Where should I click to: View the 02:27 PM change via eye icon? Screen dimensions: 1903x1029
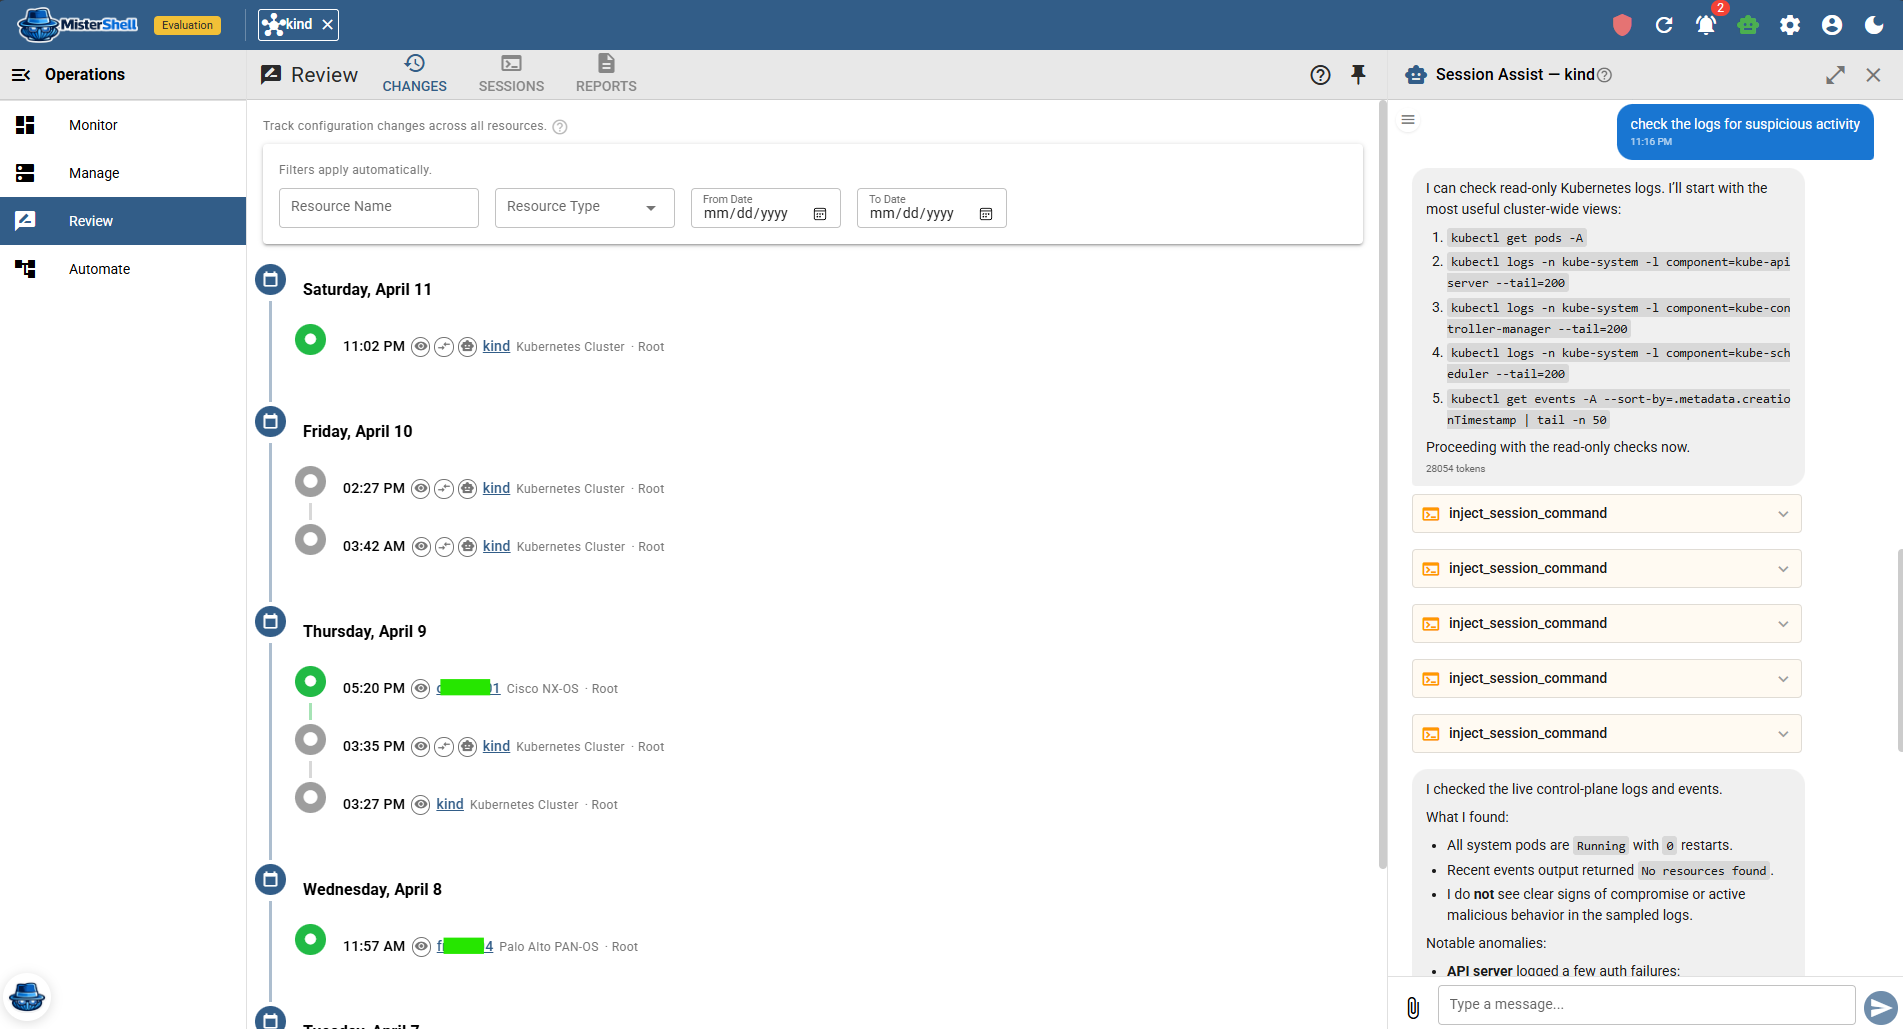coord(421,489)
